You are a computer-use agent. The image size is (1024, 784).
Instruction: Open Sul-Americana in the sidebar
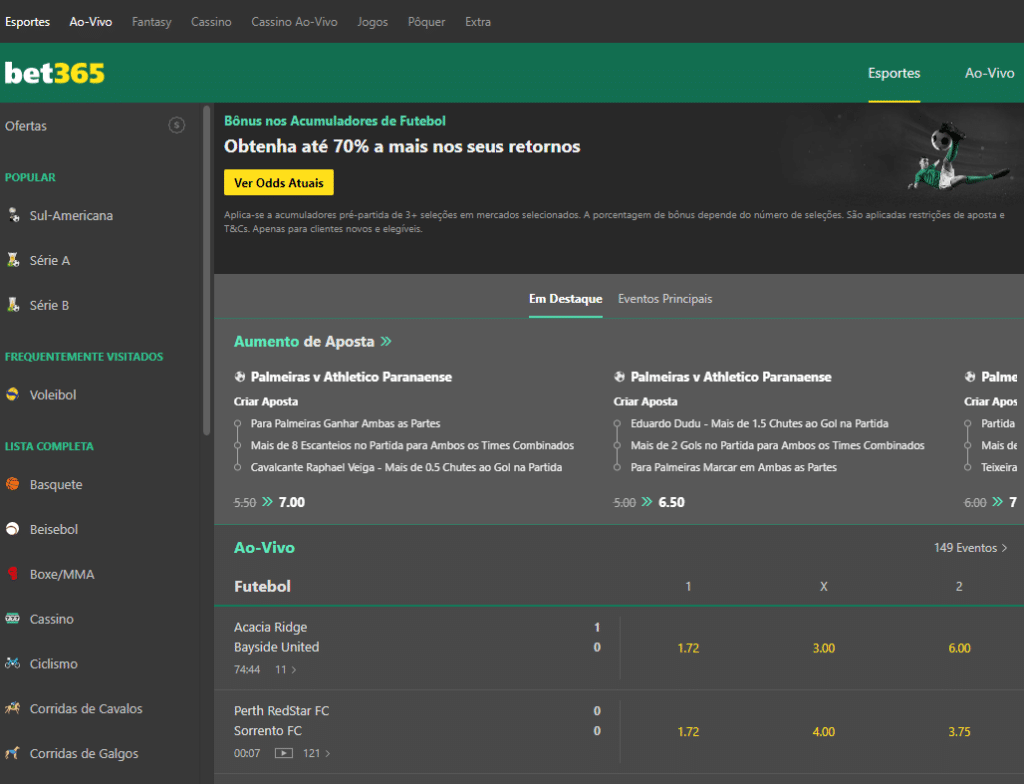pyautogui.click(x=98, y=215)
